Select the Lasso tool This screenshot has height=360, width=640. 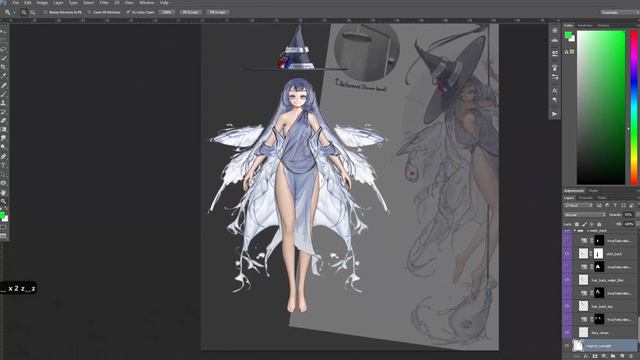[4, 49]
